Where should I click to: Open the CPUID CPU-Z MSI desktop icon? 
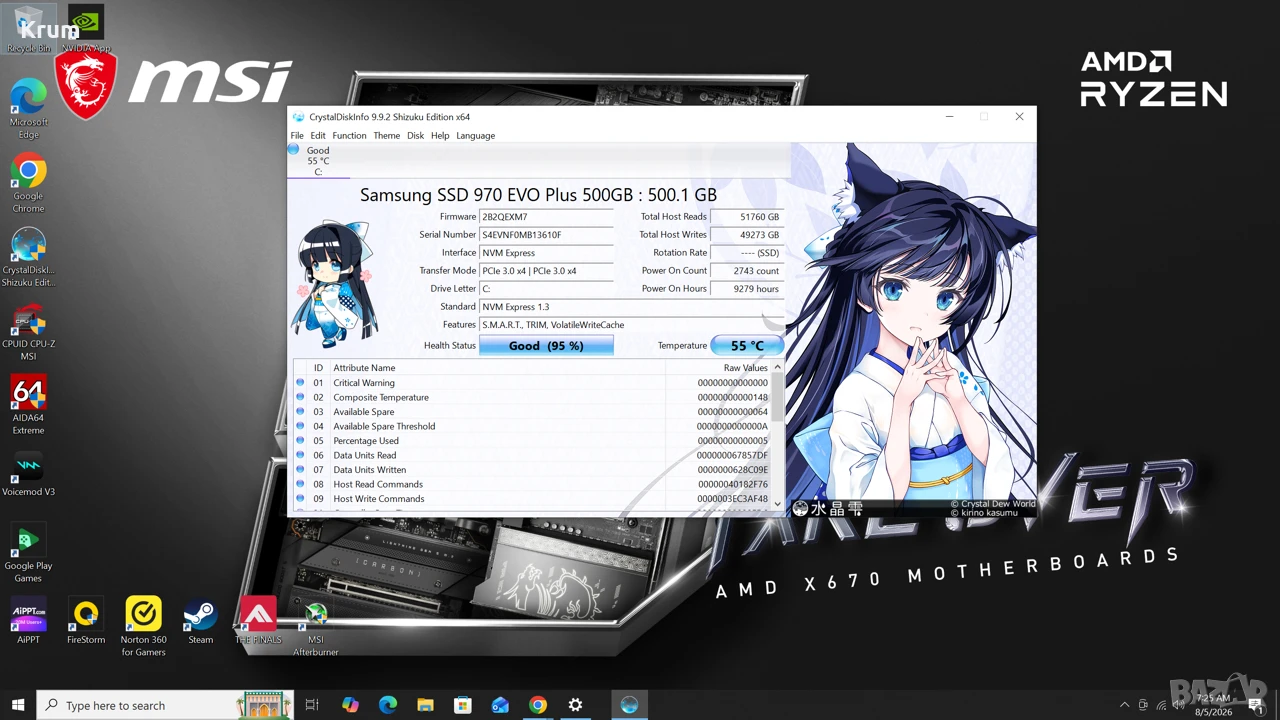tap(28, 332)
